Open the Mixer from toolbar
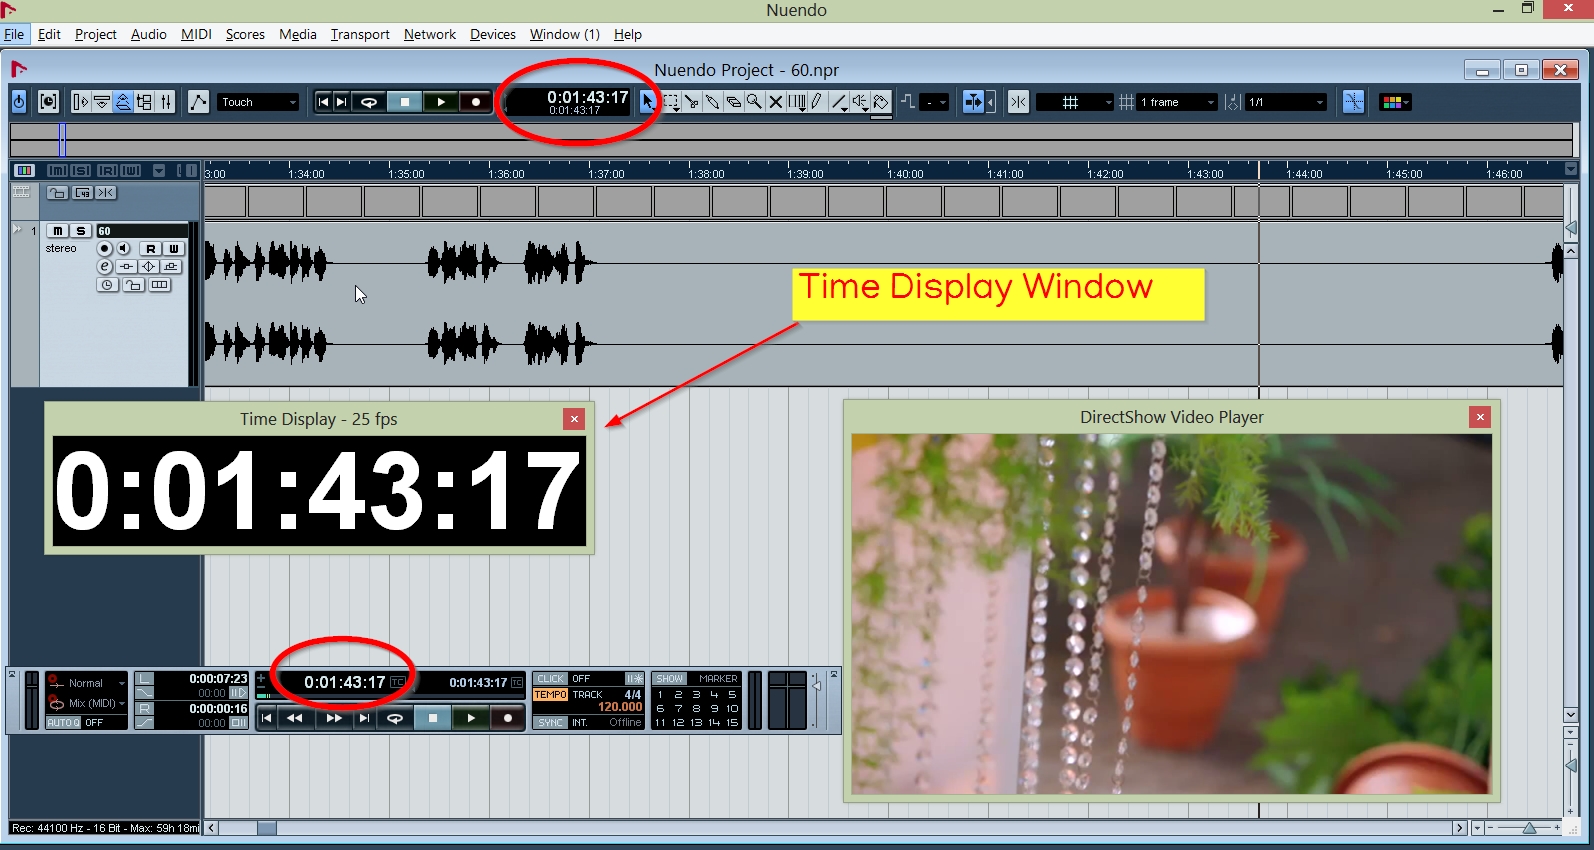 (165, 102)
